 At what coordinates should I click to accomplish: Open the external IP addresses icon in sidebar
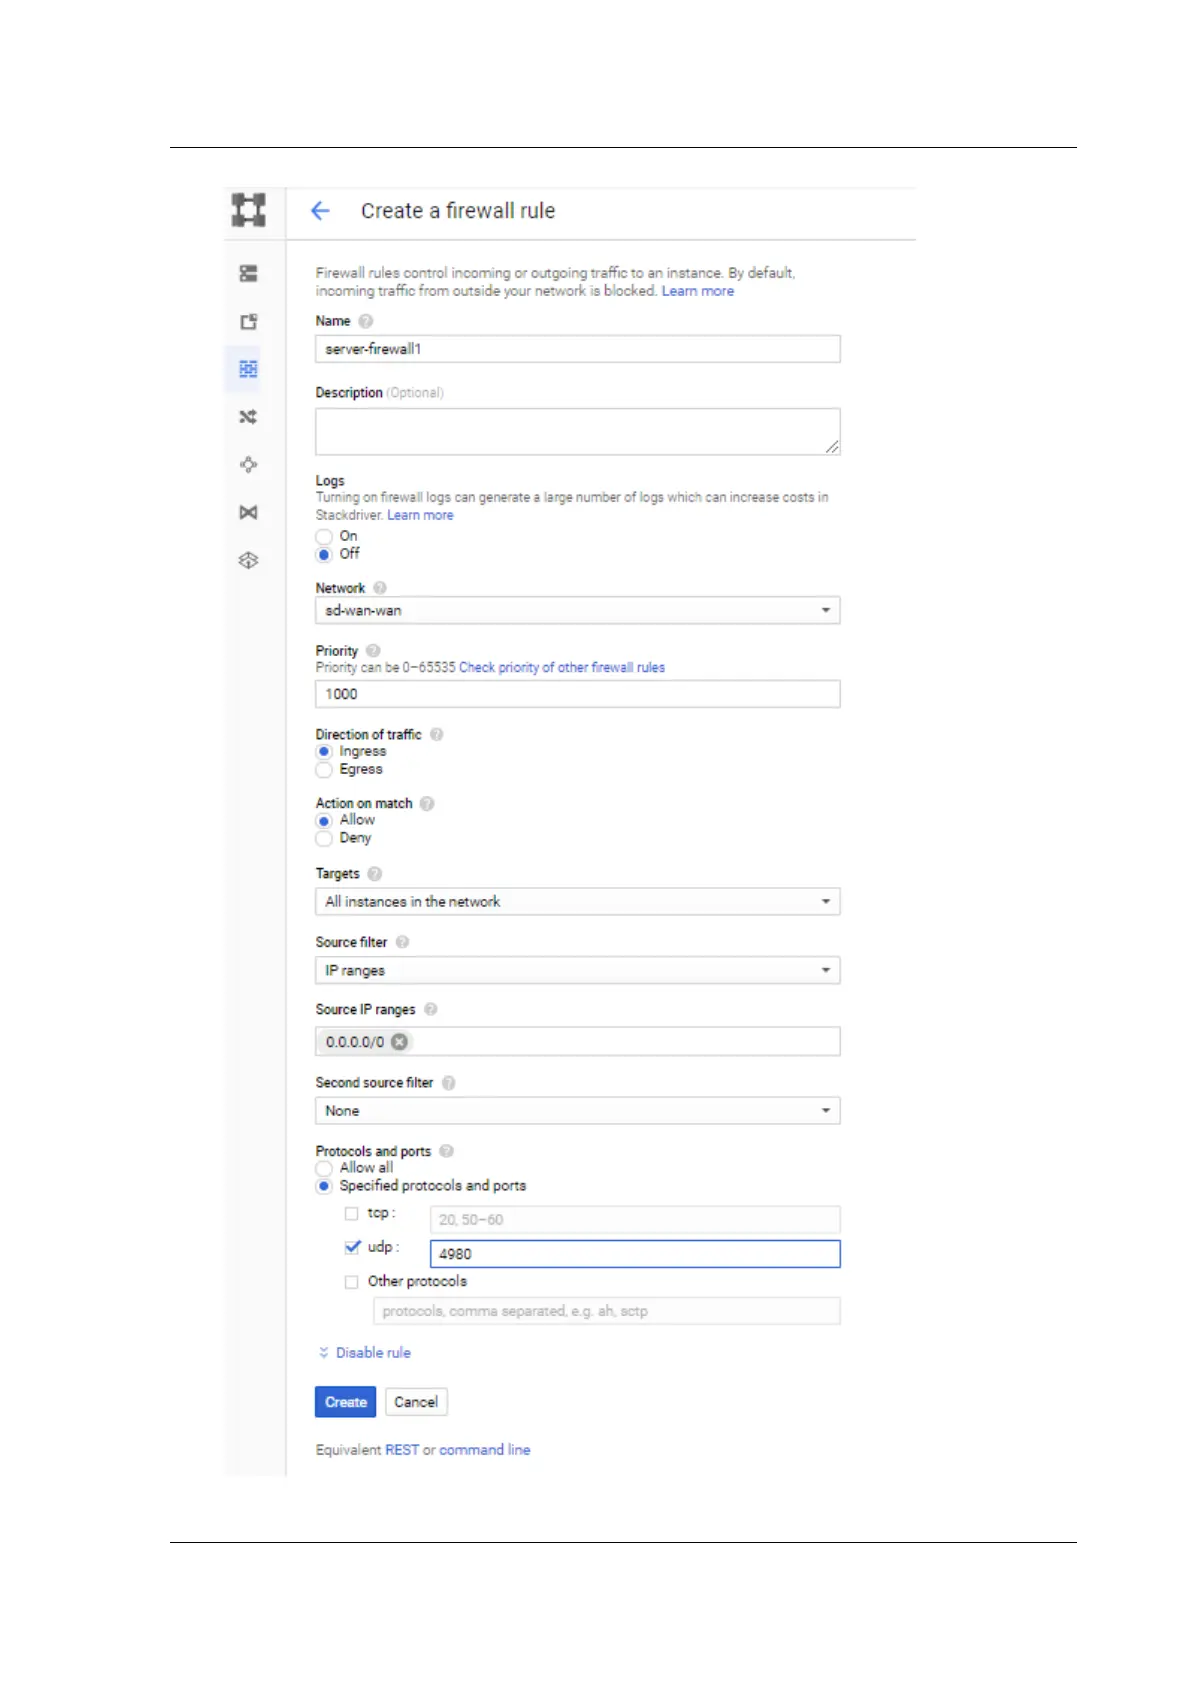coord(248,322)
